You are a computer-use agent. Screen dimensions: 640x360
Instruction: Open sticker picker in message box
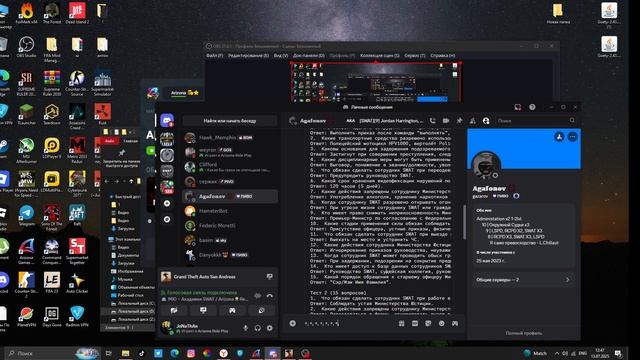click(x=428, y=323)
